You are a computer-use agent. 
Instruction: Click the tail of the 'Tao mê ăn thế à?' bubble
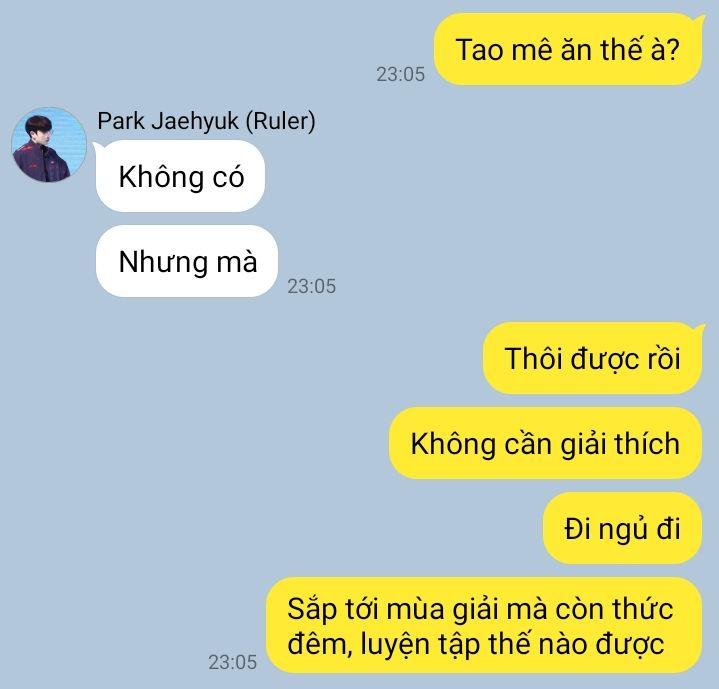[700, 19]
